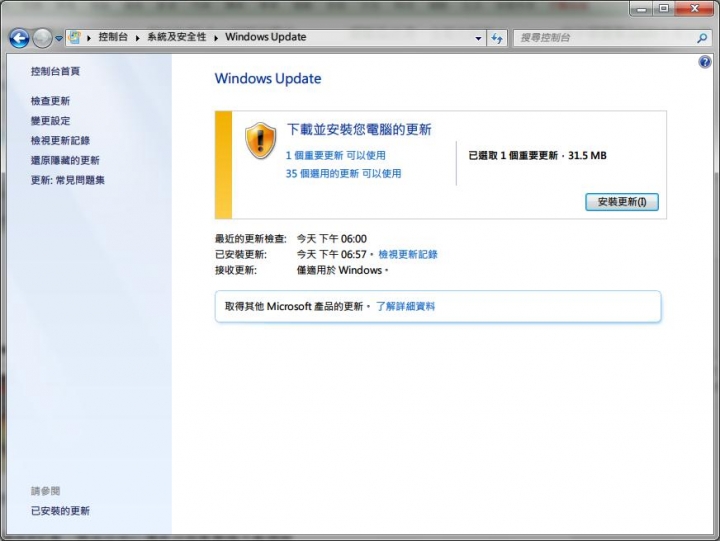Open the 1 個重要更新 可以使用 link
This screenshot has height=541, width=720.
[x=336, y=155]
